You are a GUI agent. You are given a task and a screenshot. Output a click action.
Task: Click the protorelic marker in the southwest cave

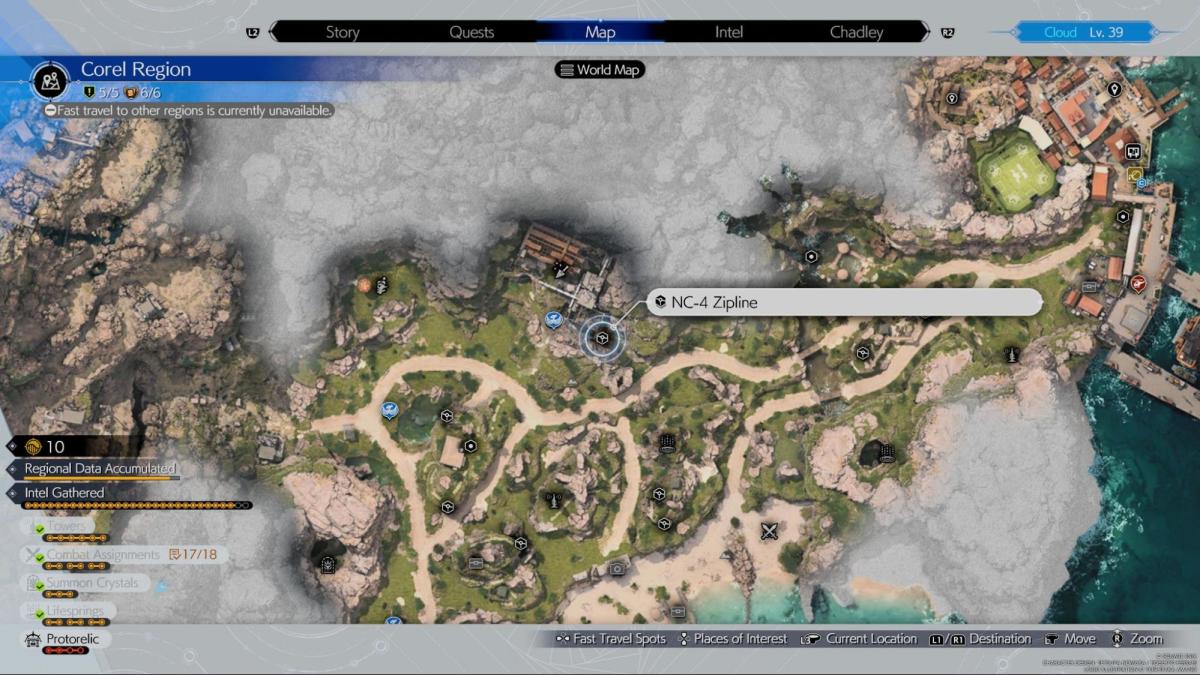pos(327,565)
